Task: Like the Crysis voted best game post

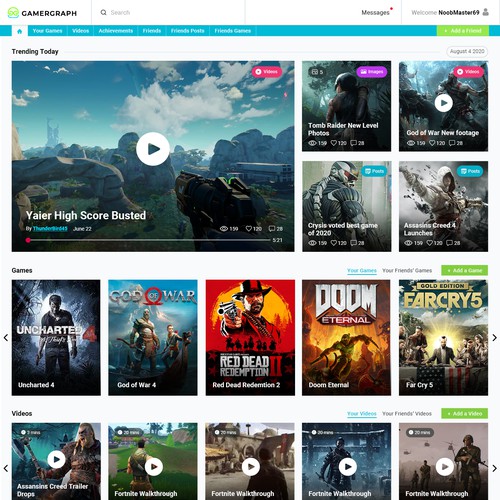Action: point(334,243)
